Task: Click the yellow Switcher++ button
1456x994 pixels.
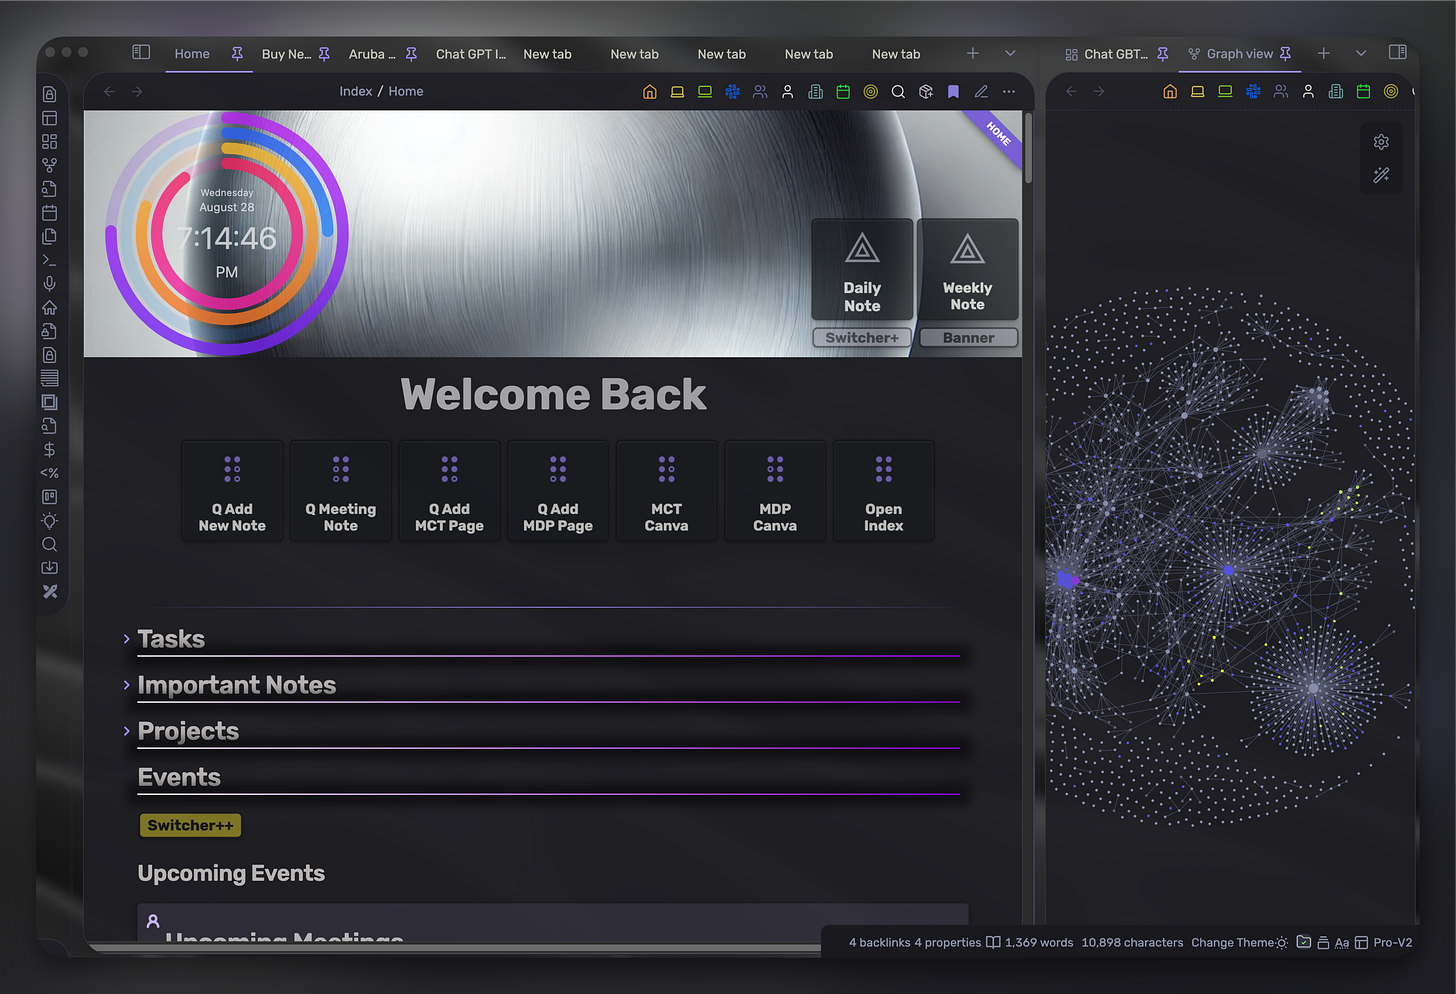Action: (190, 825)
